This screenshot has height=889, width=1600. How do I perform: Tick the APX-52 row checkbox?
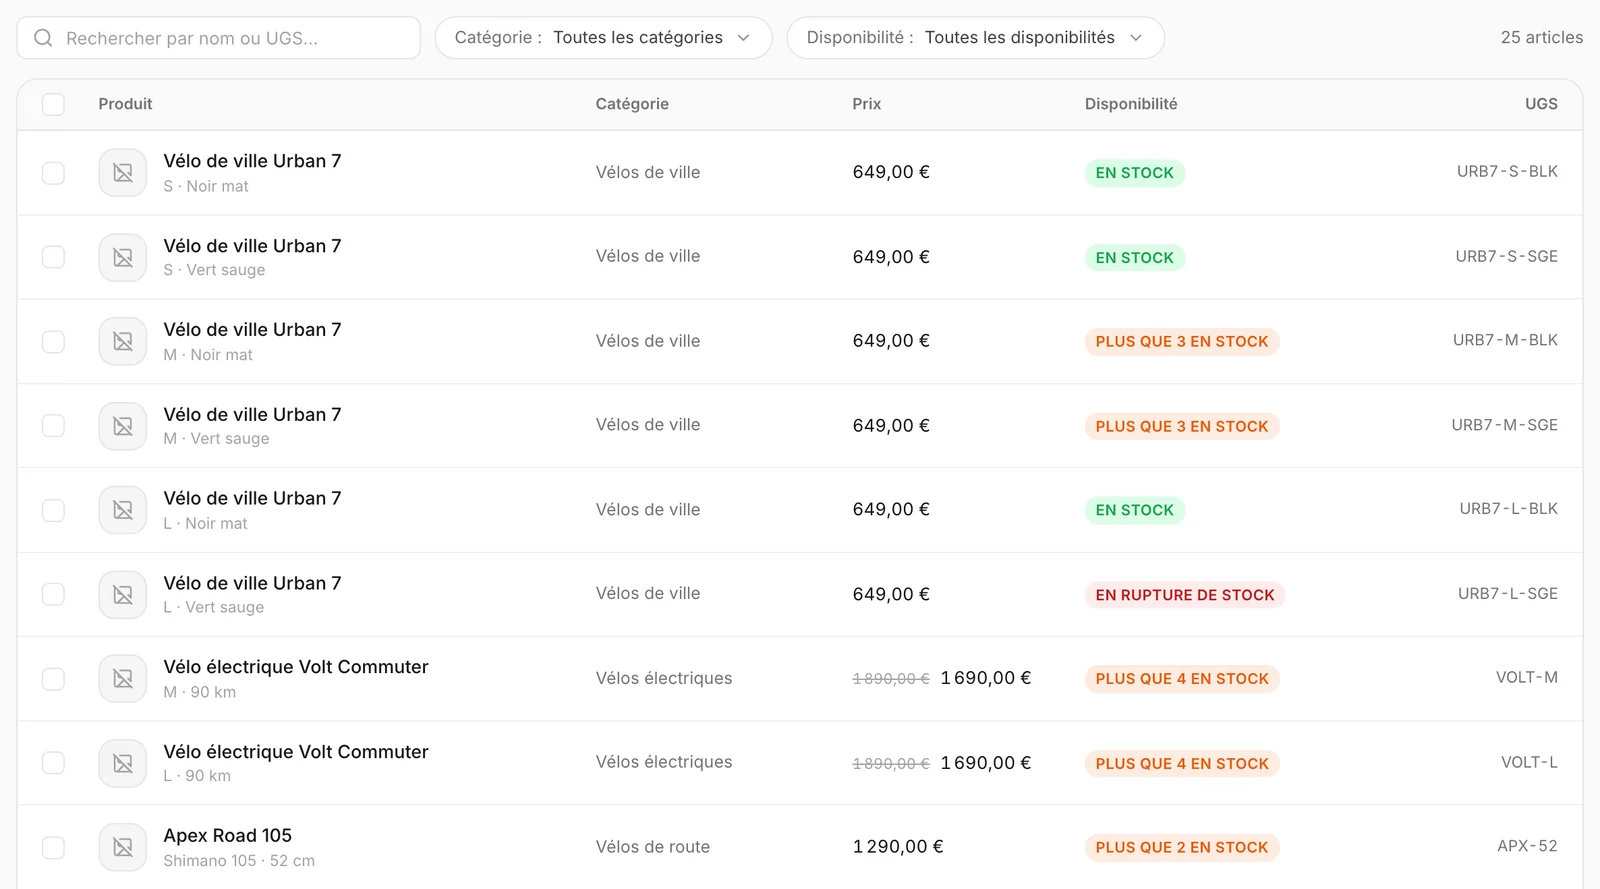click(53, 848)
